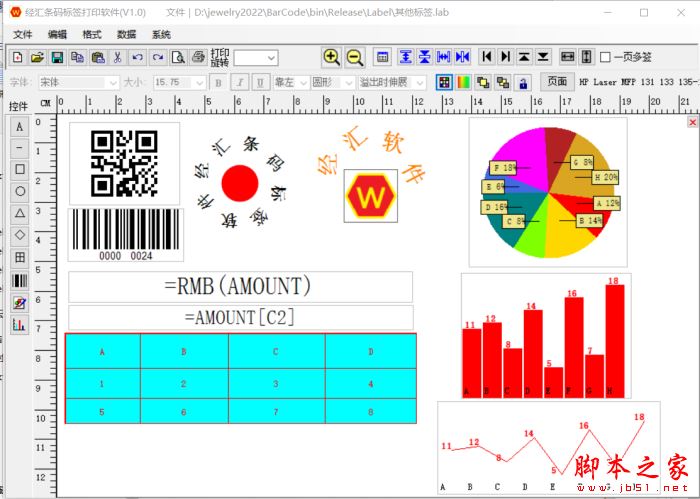The width and height of the screenshot is (700, 499).
Task: Open the calendar/date toolbar icon
Action: tap(382, 57)
